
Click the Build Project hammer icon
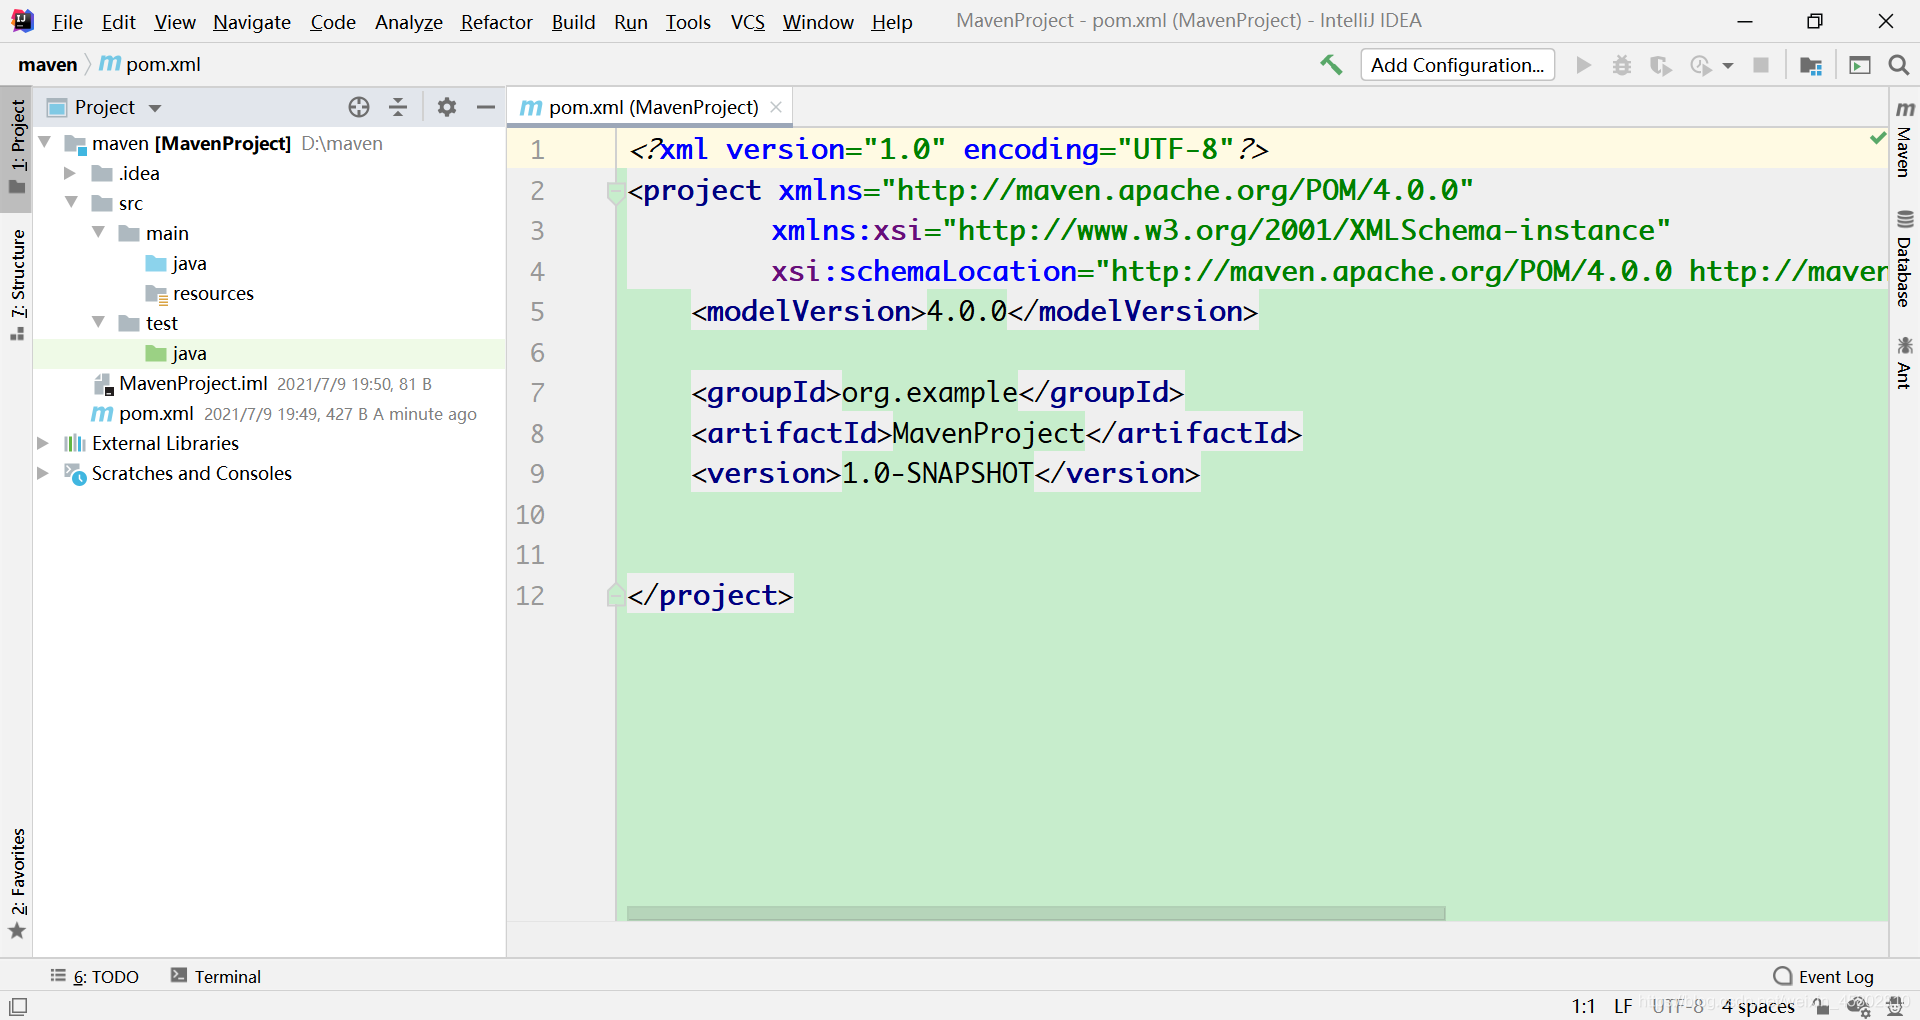point(1331,65)
